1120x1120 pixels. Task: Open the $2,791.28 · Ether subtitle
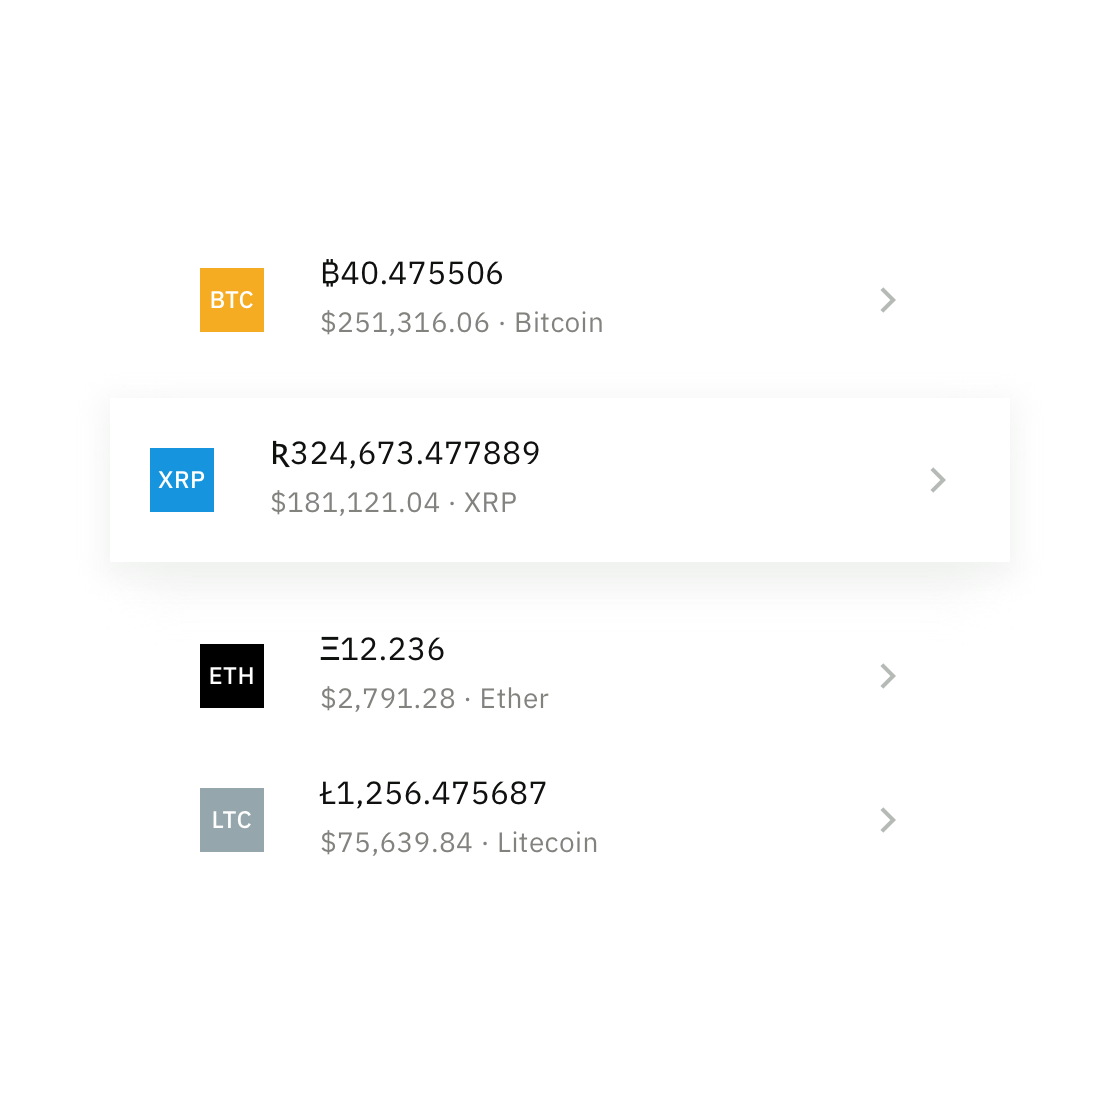coord(434,699)
